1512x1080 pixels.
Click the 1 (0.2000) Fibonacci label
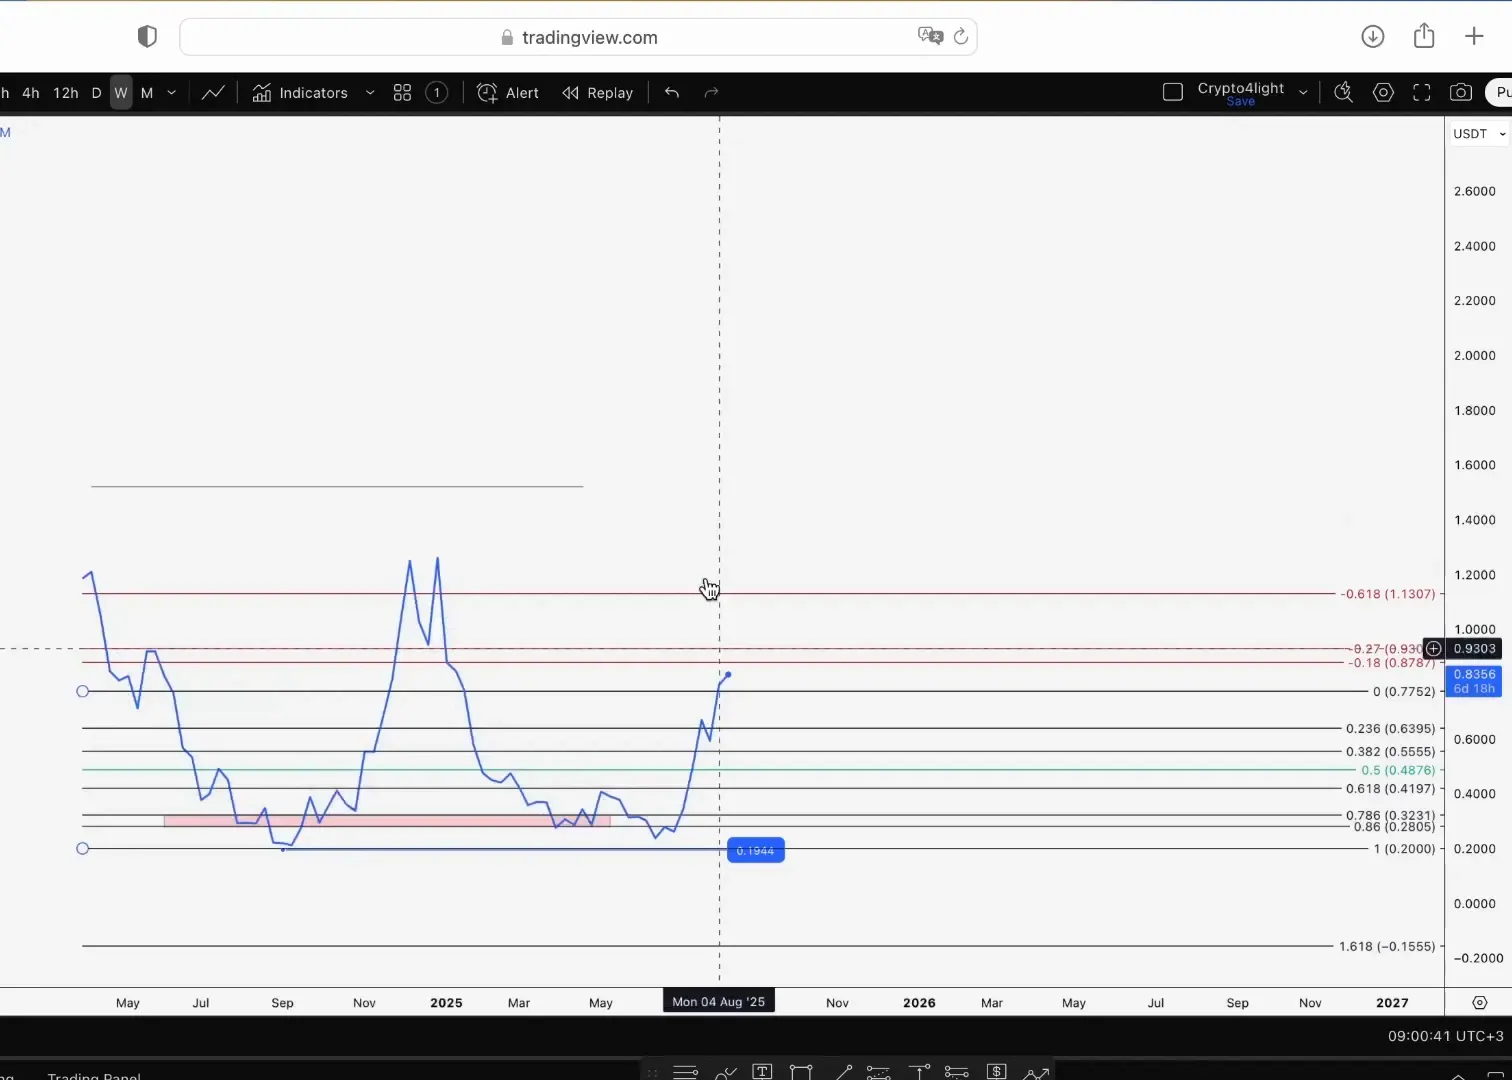coord(1404,849)
